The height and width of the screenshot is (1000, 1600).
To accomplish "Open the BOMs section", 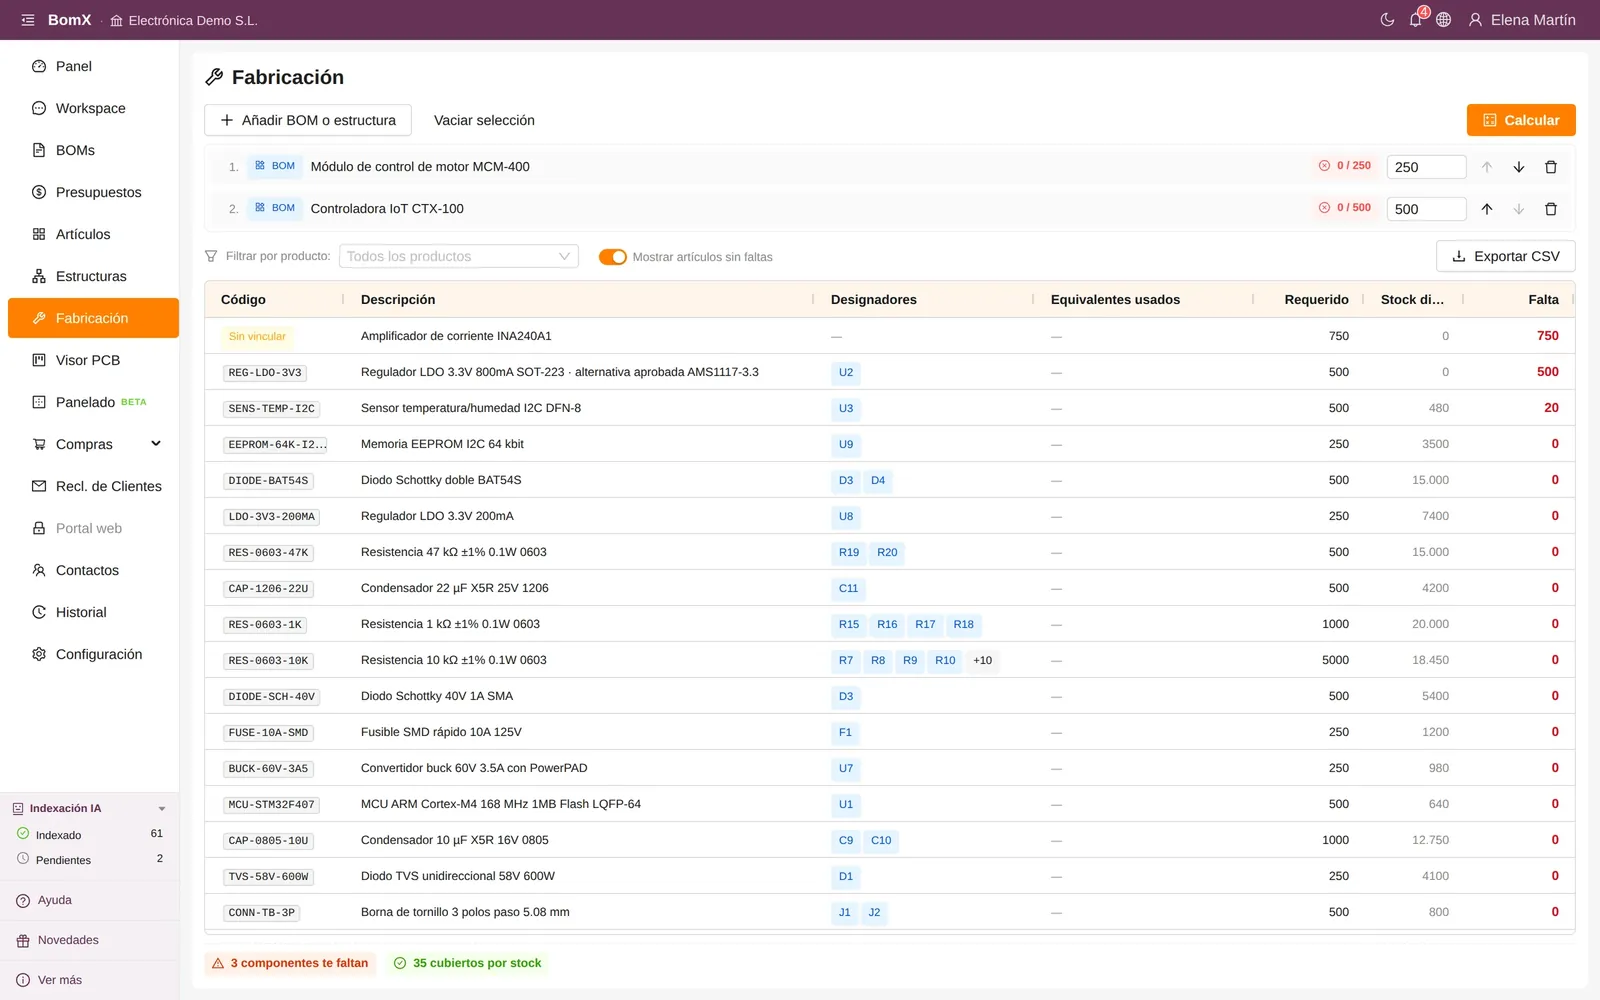I will [92, 150].
